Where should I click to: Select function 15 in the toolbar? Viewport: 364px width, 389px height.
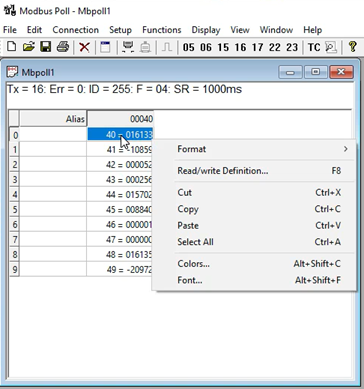click(x=223, y=47)
